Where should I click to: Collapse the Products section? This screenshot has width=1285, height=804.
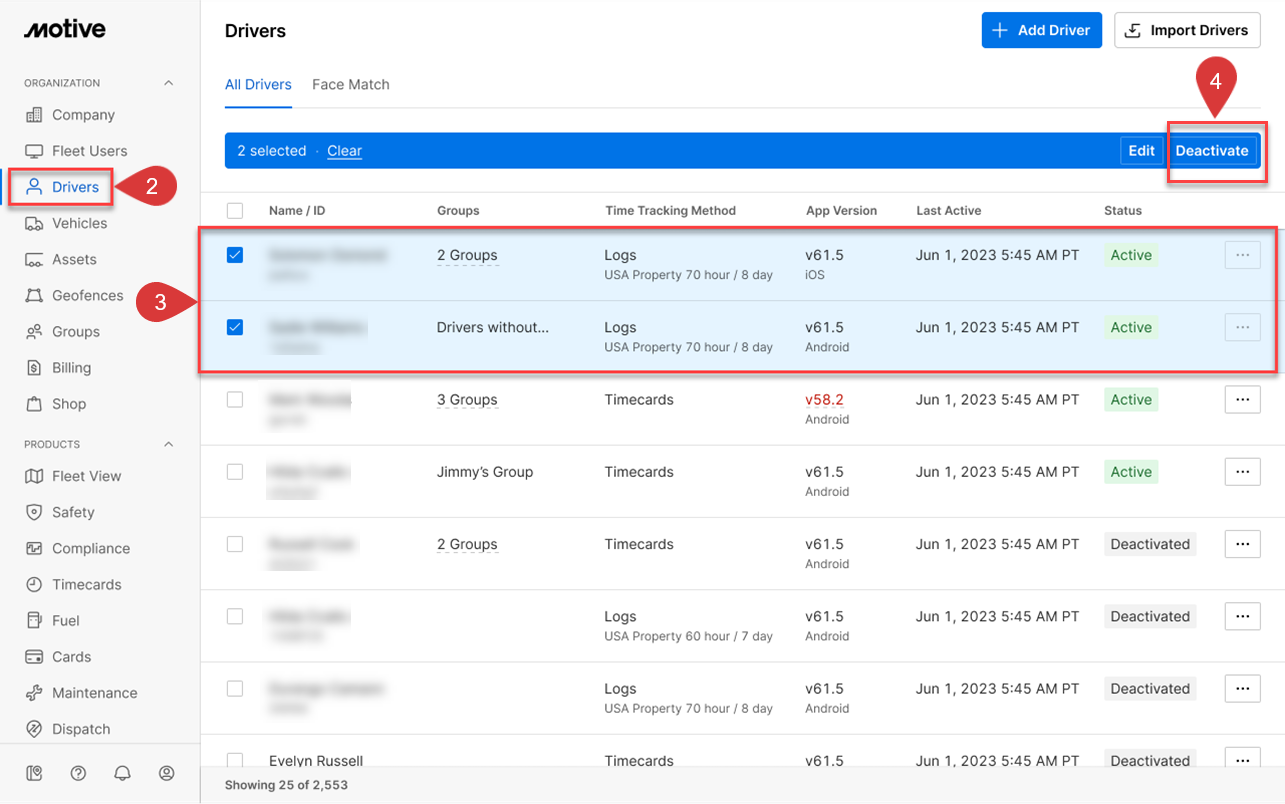click(x=168, y=444)
